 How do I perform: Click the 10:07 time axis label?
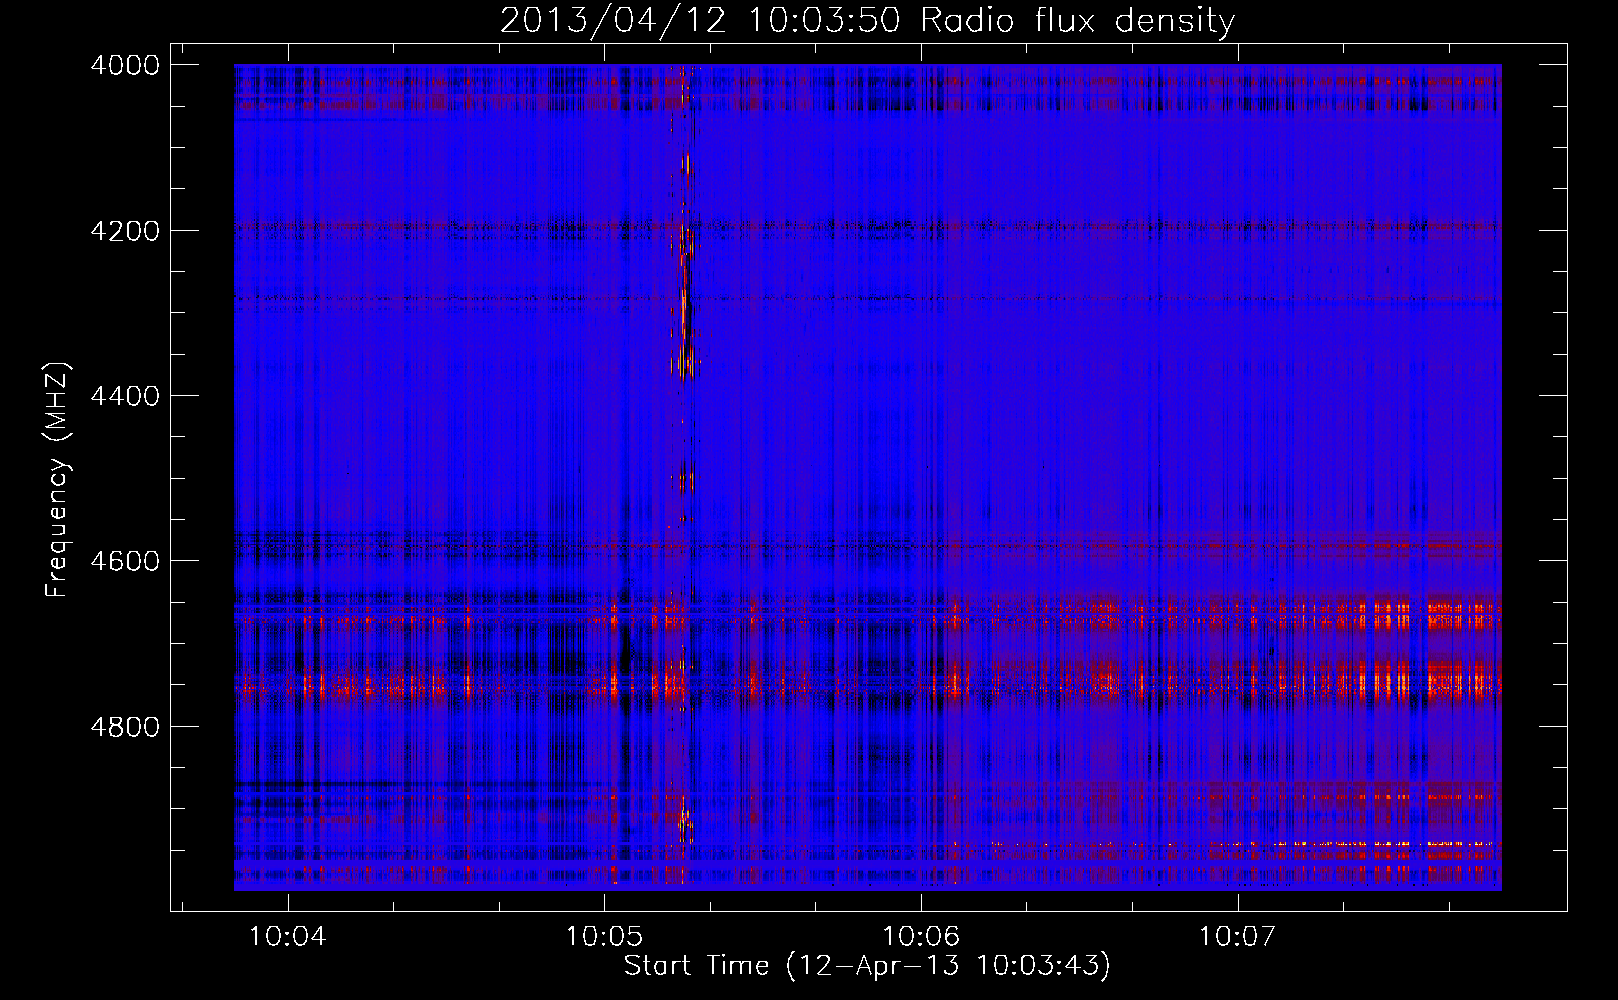click(1237, 937)
